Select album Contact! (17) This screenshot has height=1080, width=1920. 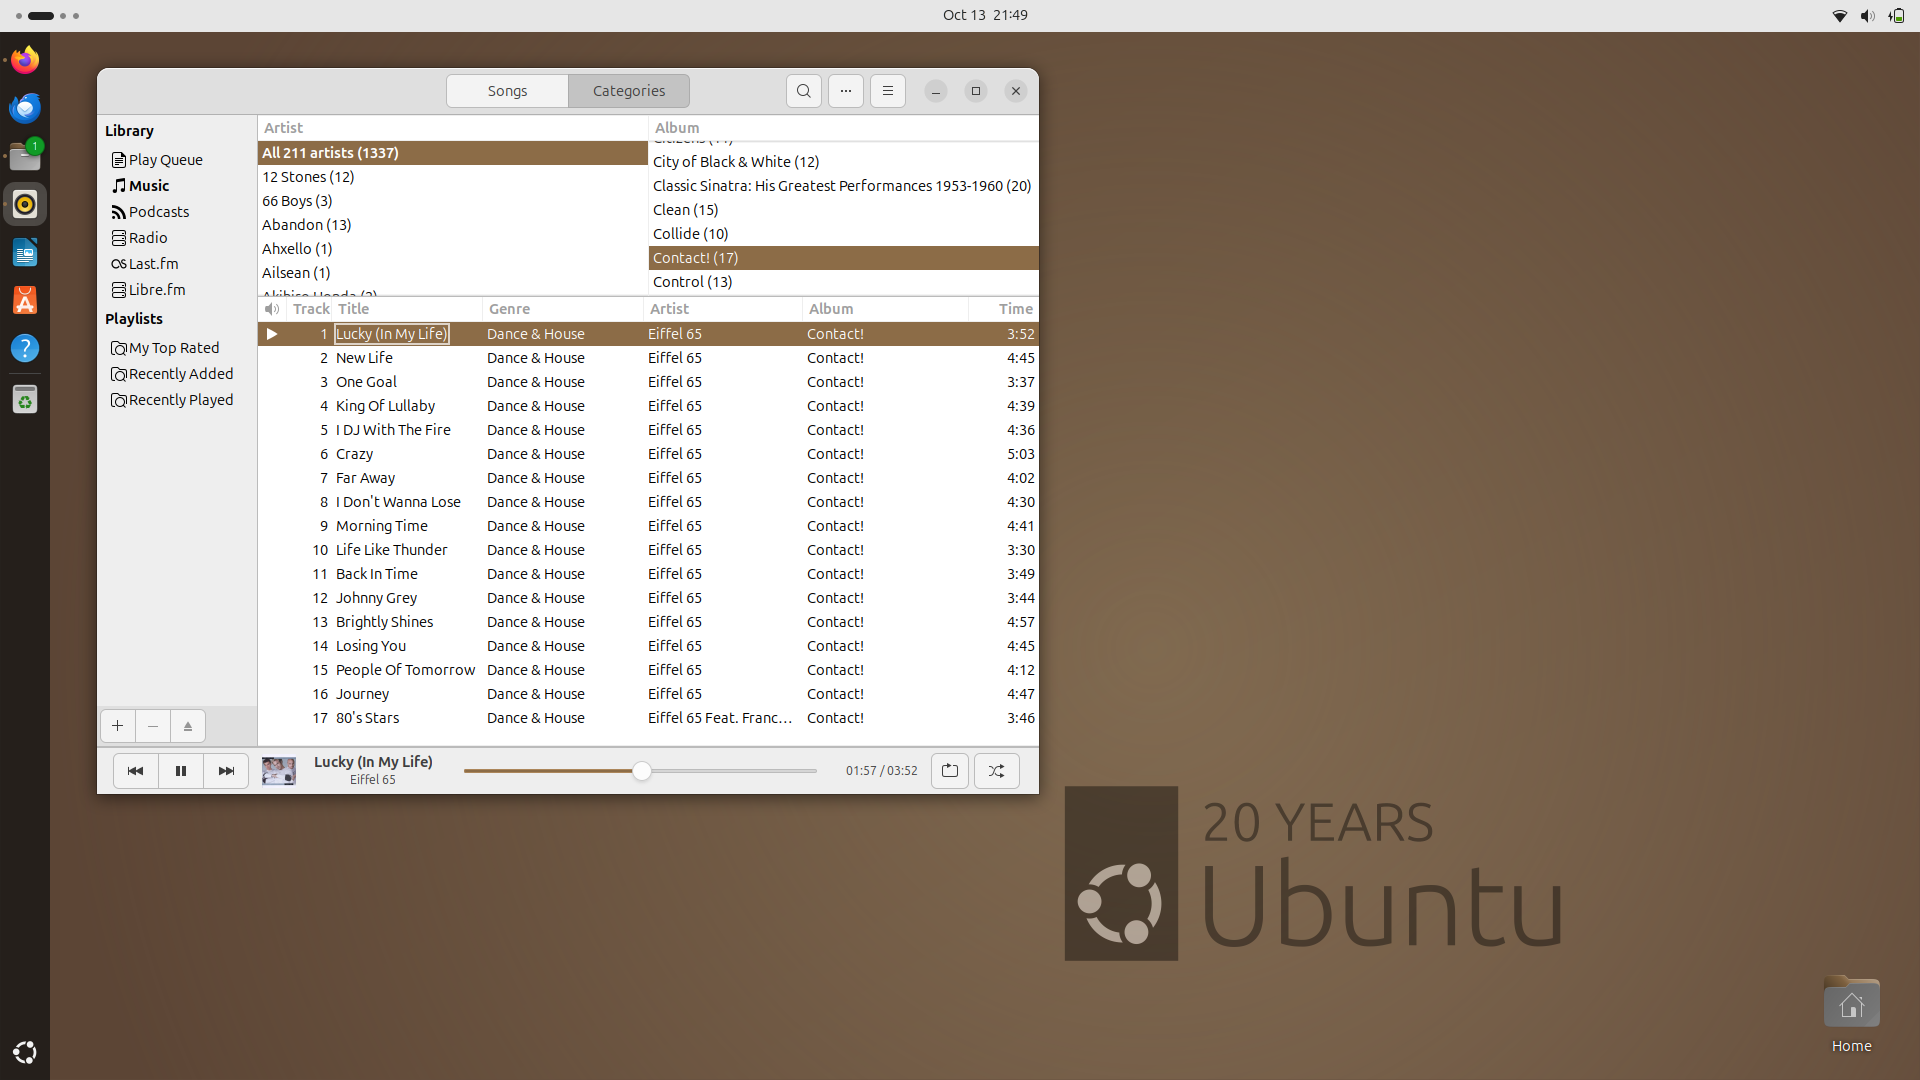[x=843, y=258]
